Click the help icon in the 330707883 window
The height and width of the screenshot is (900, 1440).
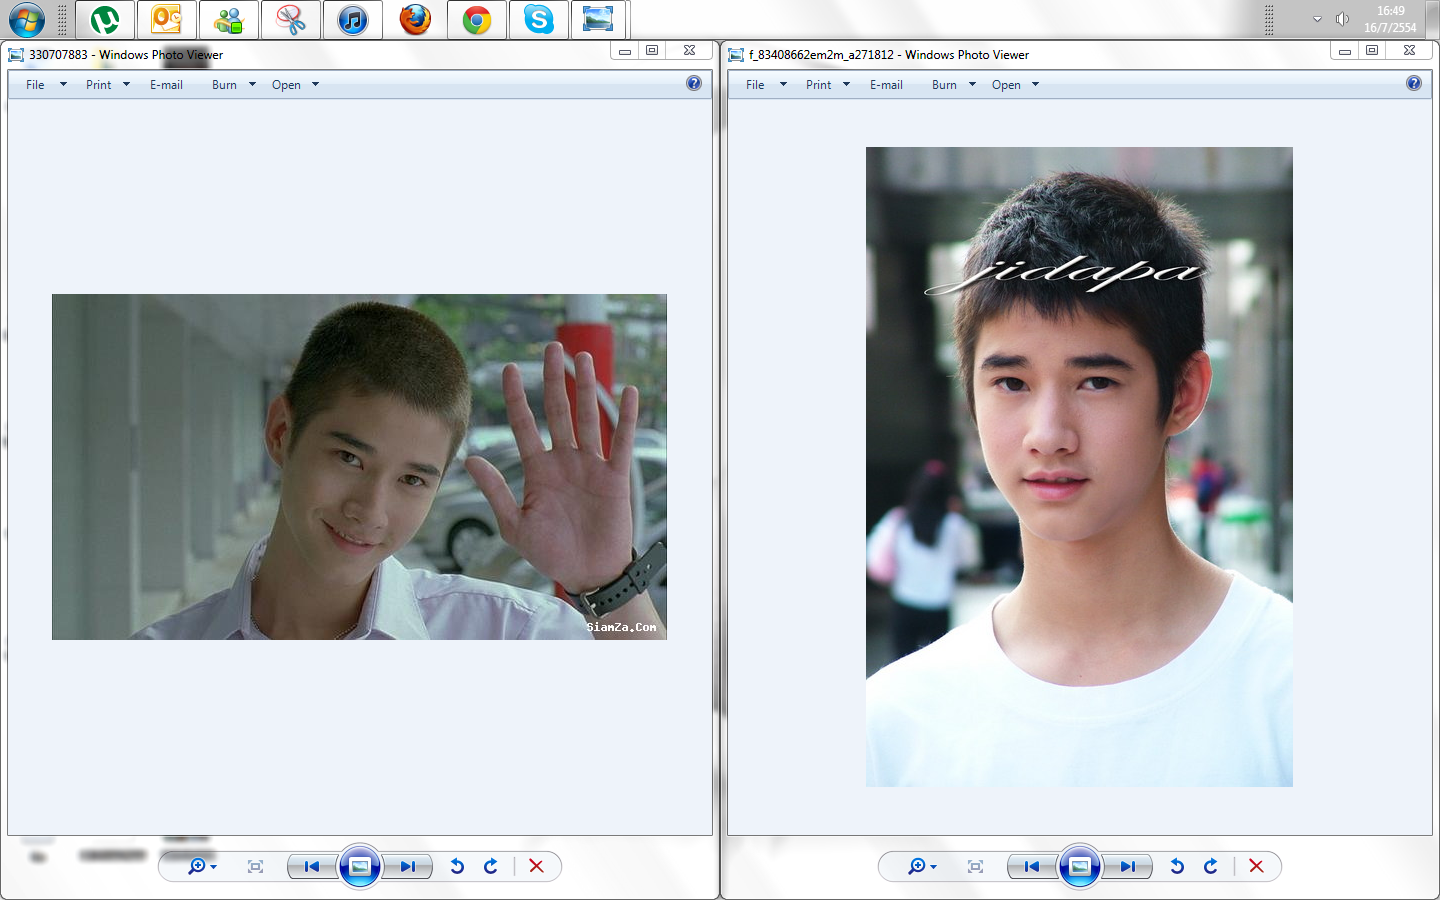coord(694,83)
